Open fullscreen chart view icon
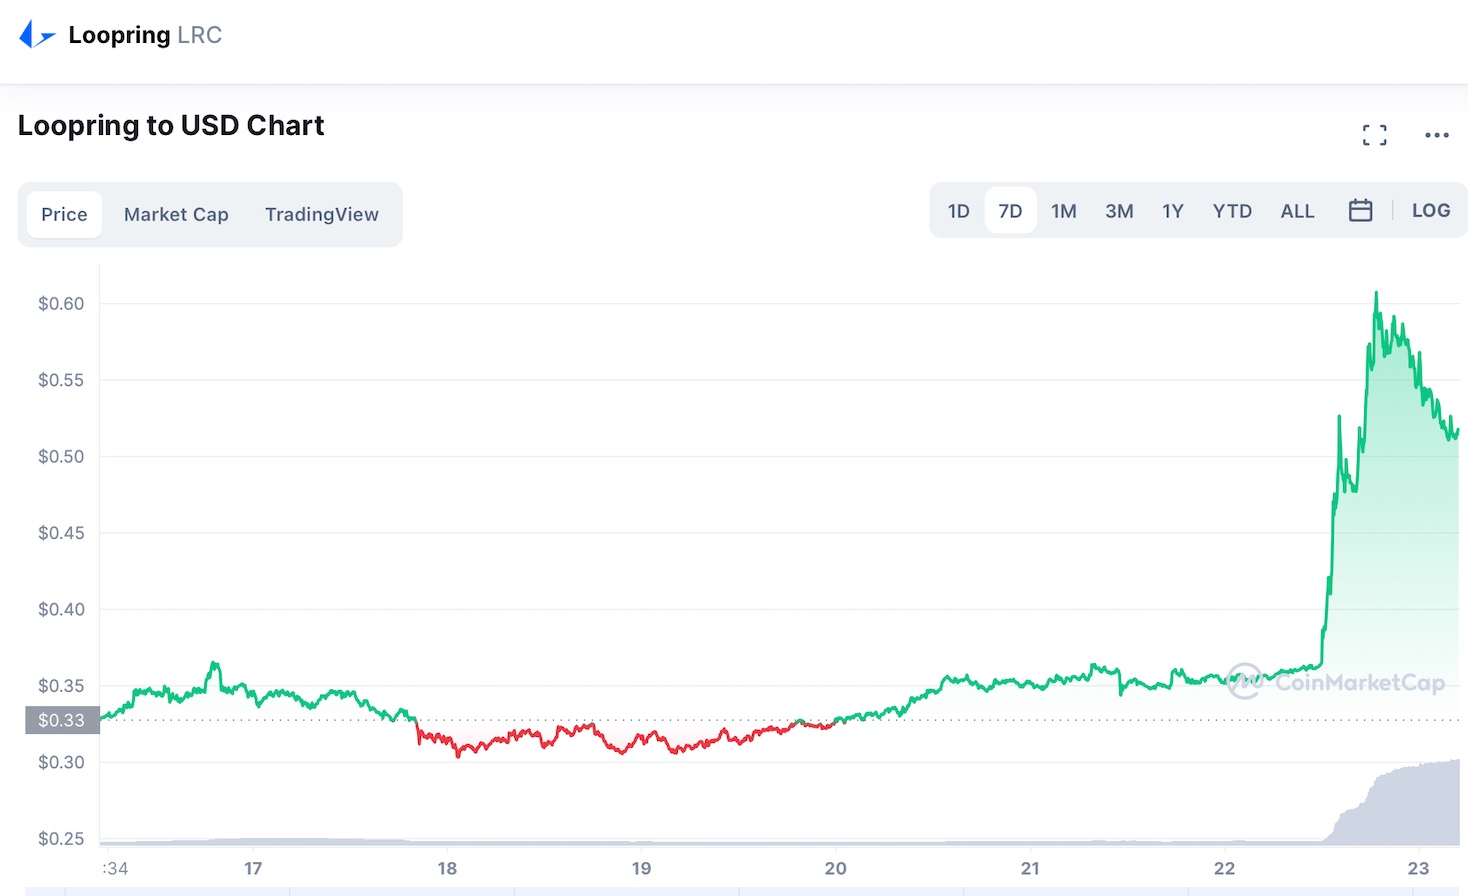The width and height of the screenshot is (1468, 896). (1375, 135)
